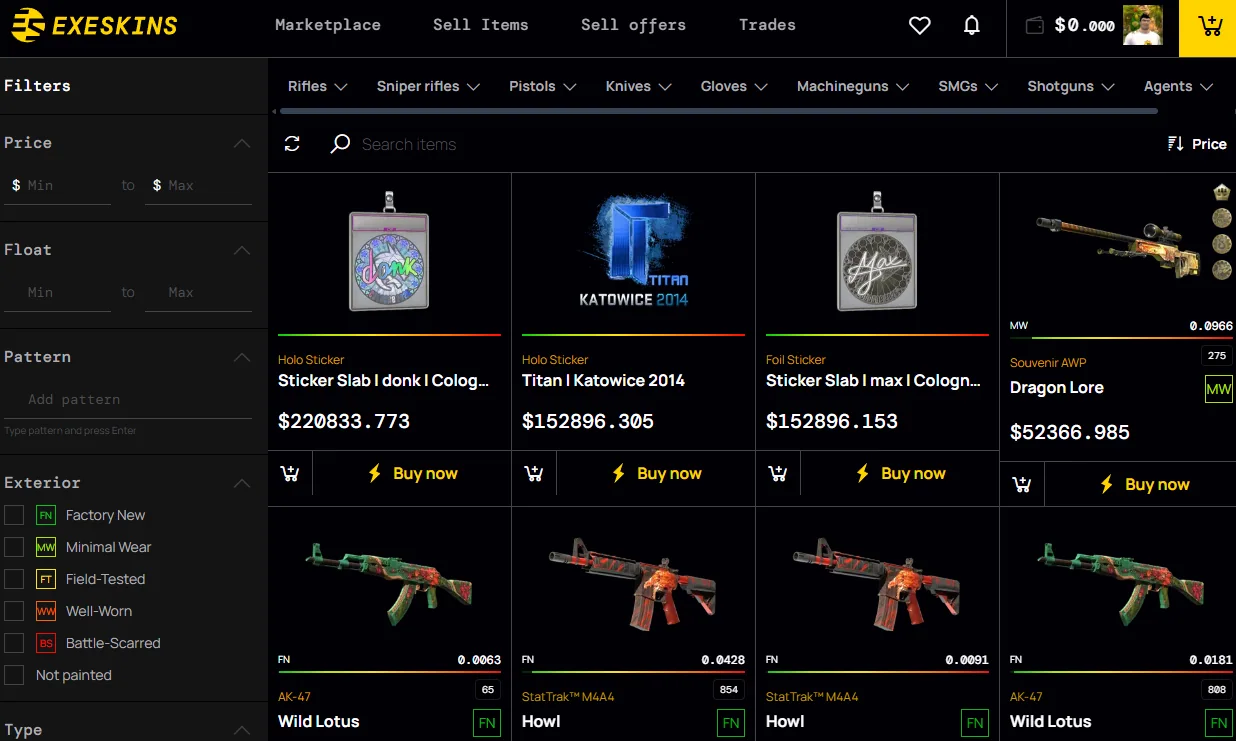
Task: Click the Price sort label
Action: (1209, 144)
